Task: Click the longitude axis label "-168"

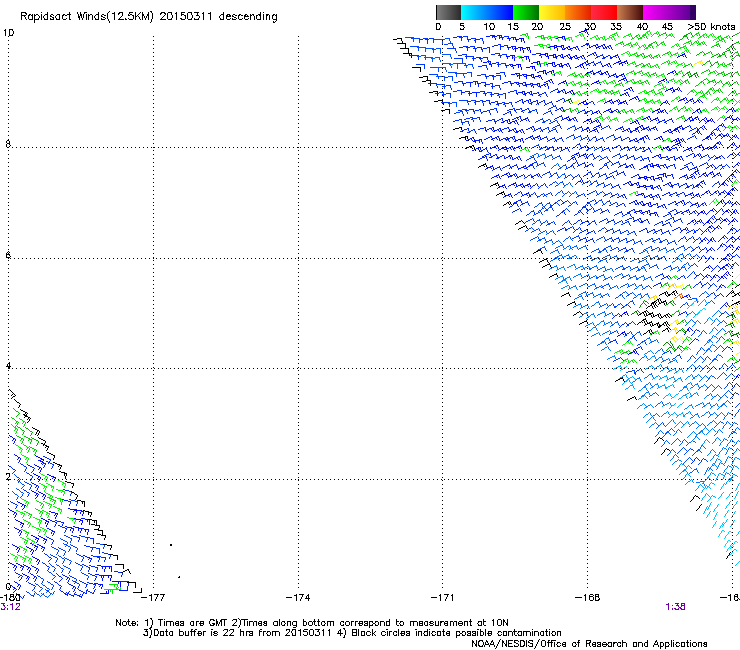Action: coord(587,598)
